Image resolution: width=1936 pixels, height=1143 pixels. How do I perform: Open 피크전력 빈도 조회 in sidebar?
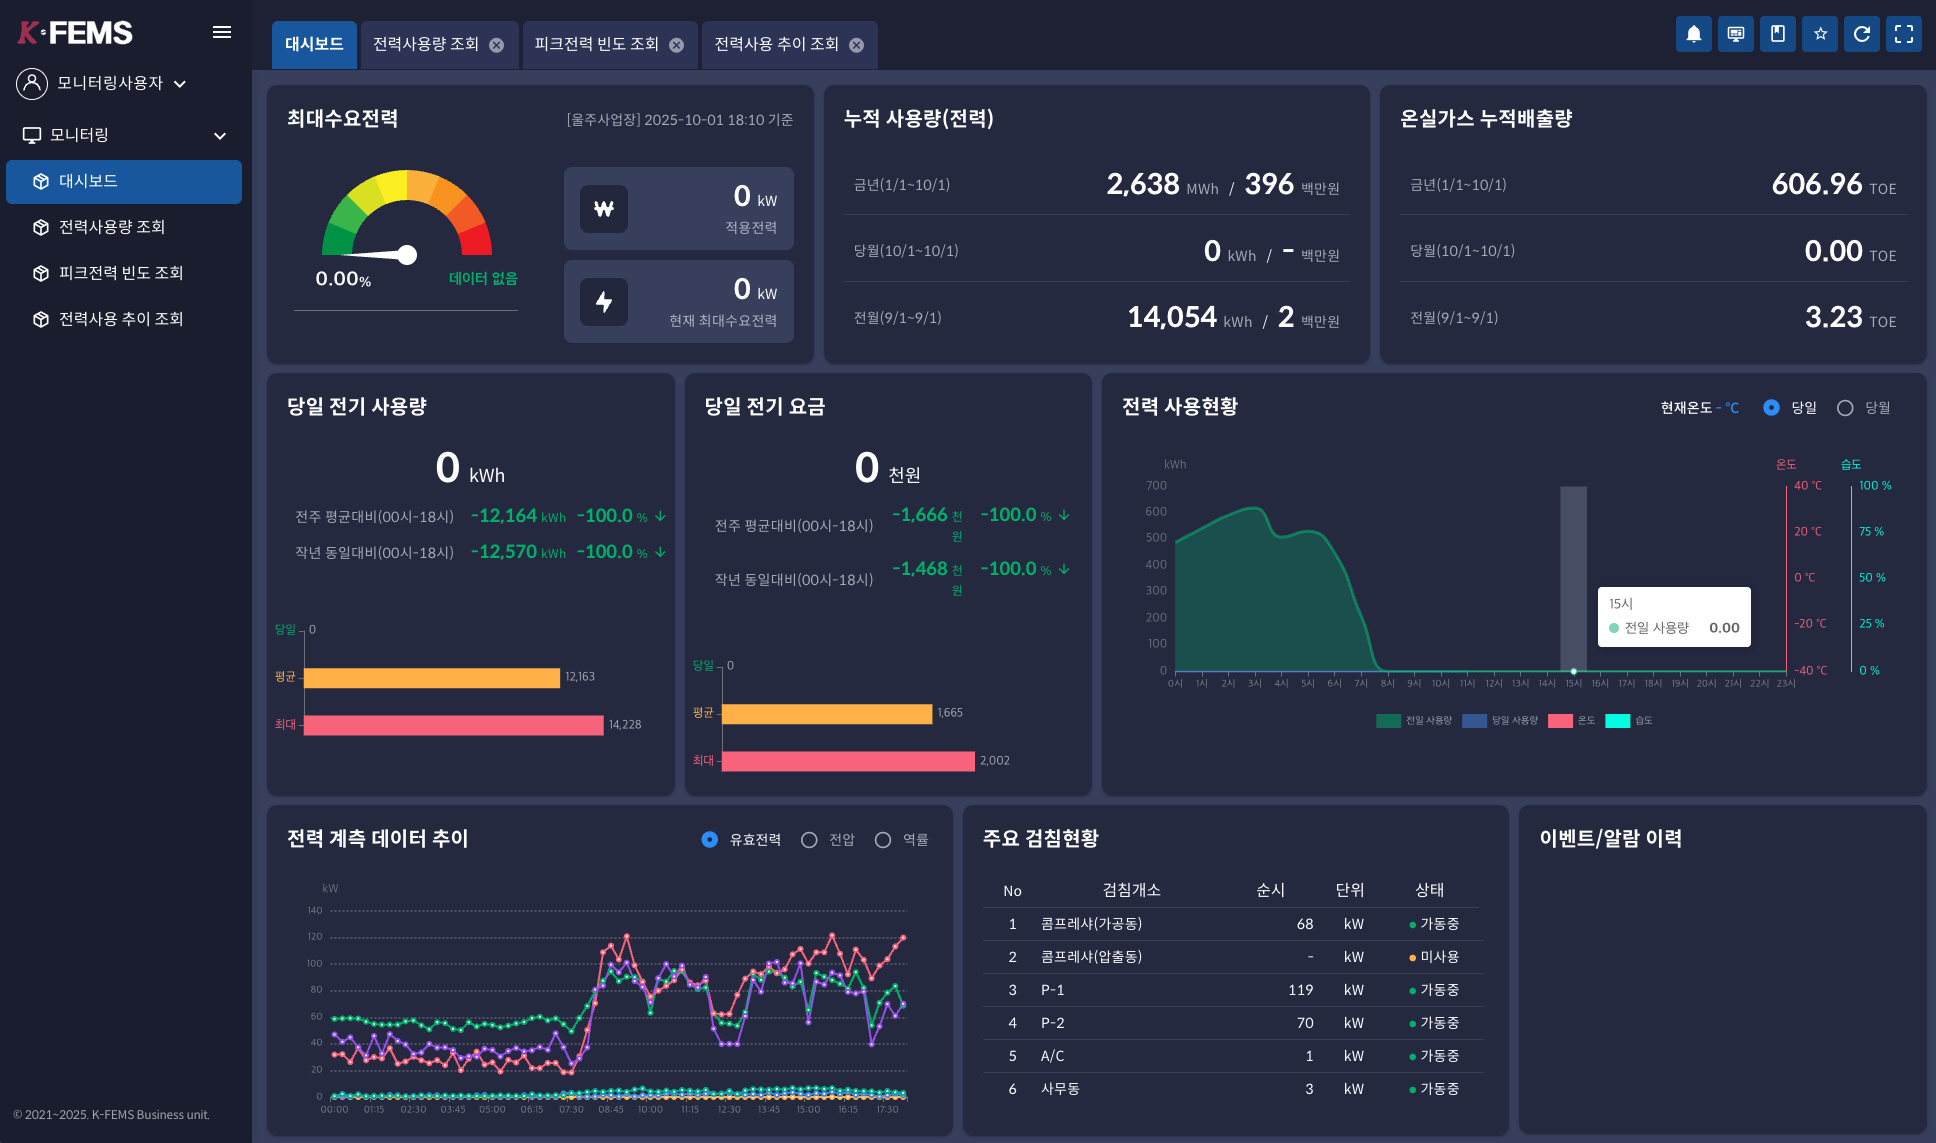coord(120,273)
